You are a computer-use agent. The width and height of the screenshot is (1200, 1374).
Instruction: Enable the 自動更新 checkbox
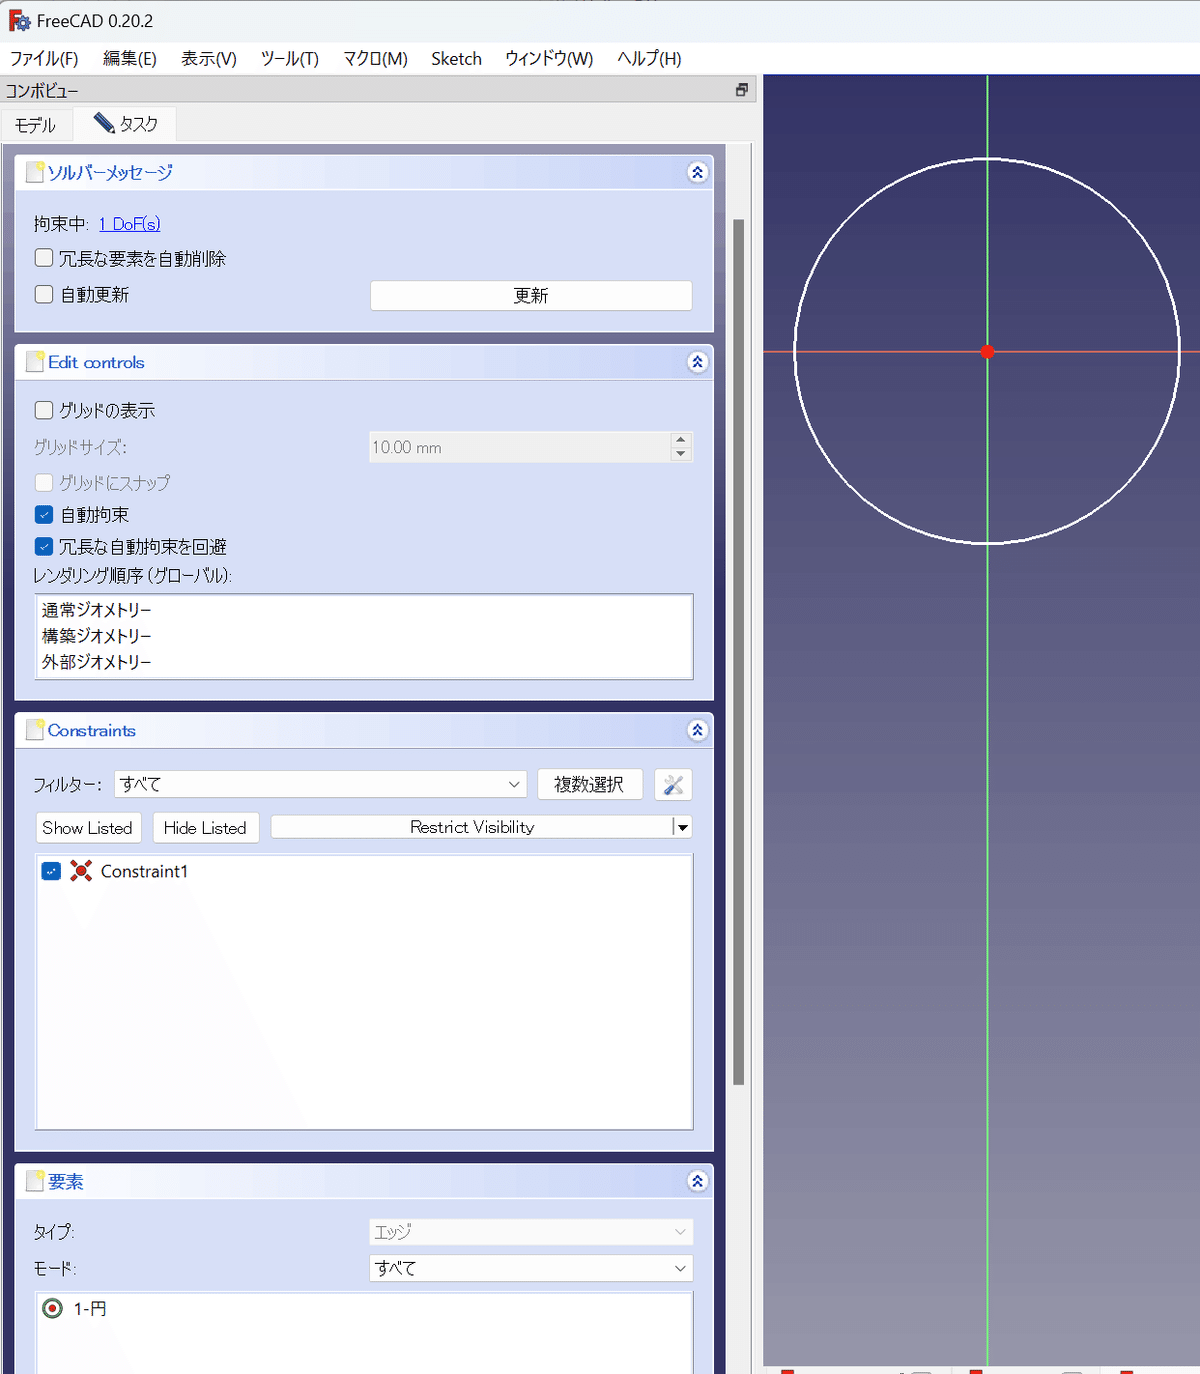point(43,293)
